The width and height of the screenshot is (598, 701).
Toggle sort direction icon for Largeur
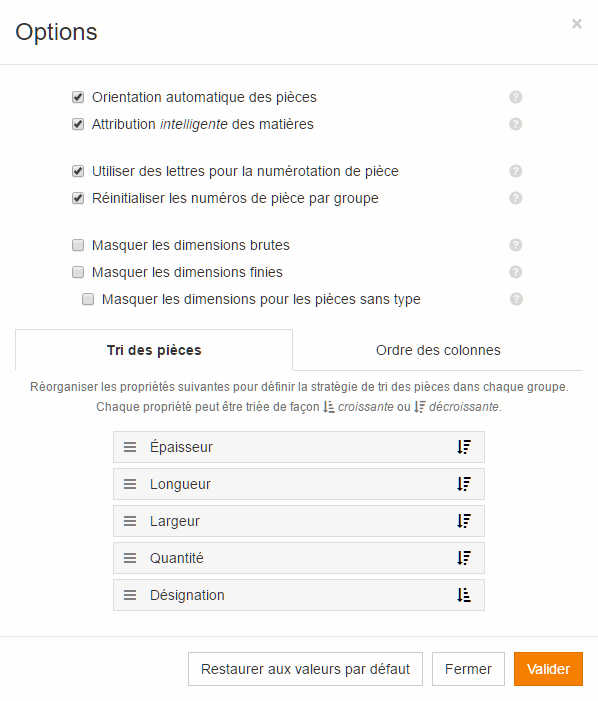pyautogui.click(x=464, y=521)
